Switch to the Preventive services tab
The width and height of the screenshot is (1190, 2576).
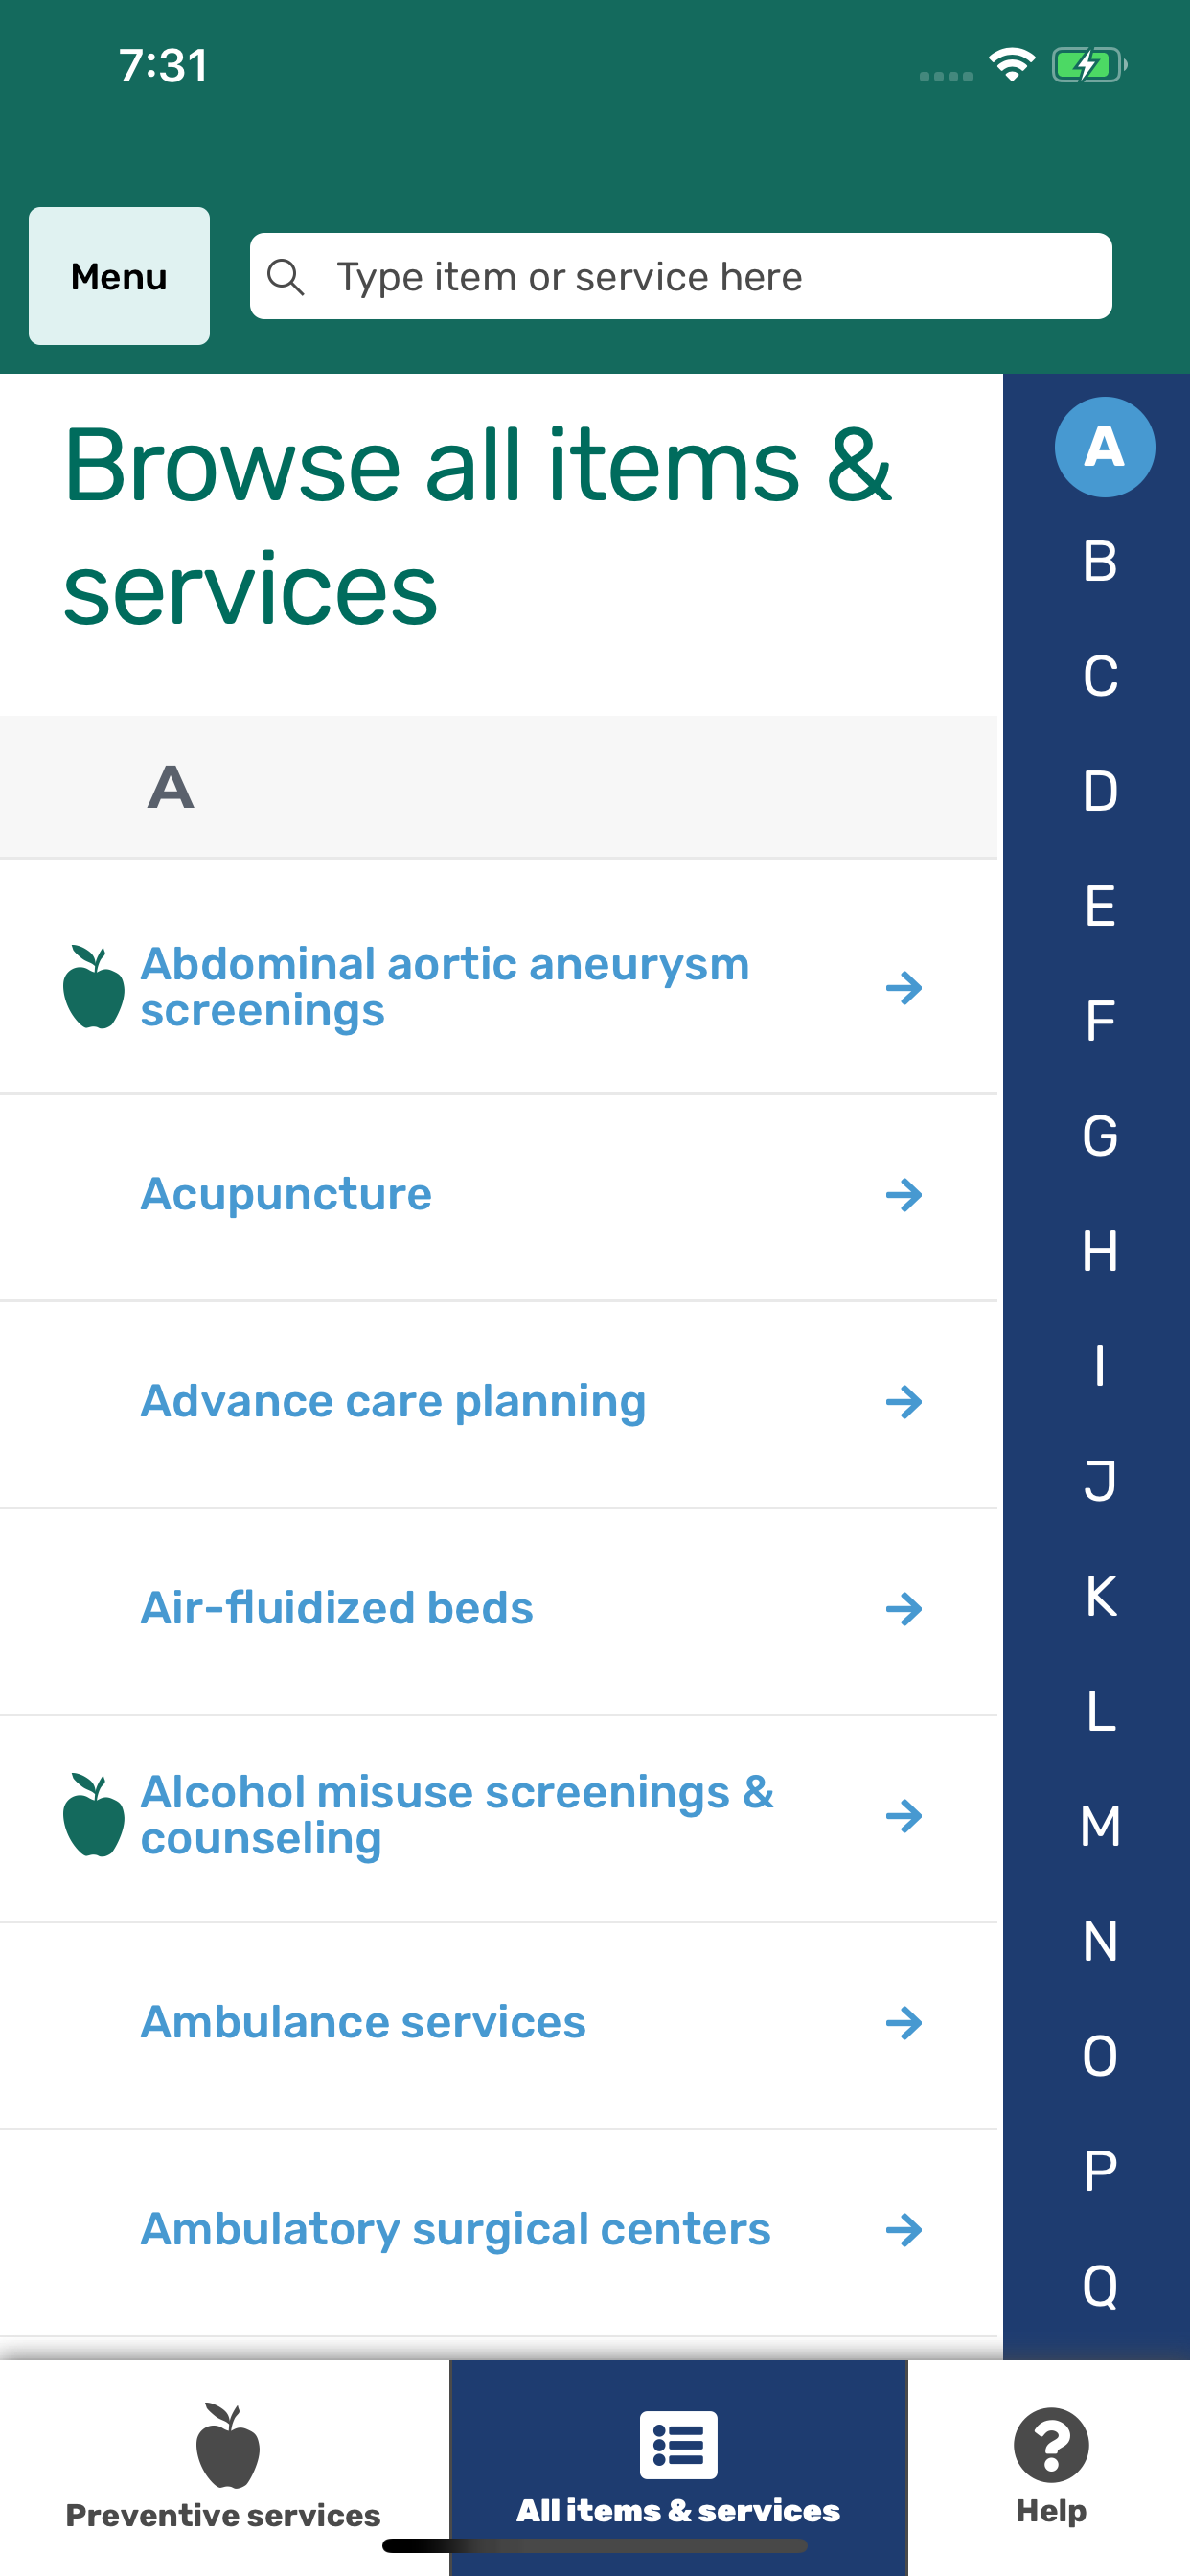tap(223, 2465)
